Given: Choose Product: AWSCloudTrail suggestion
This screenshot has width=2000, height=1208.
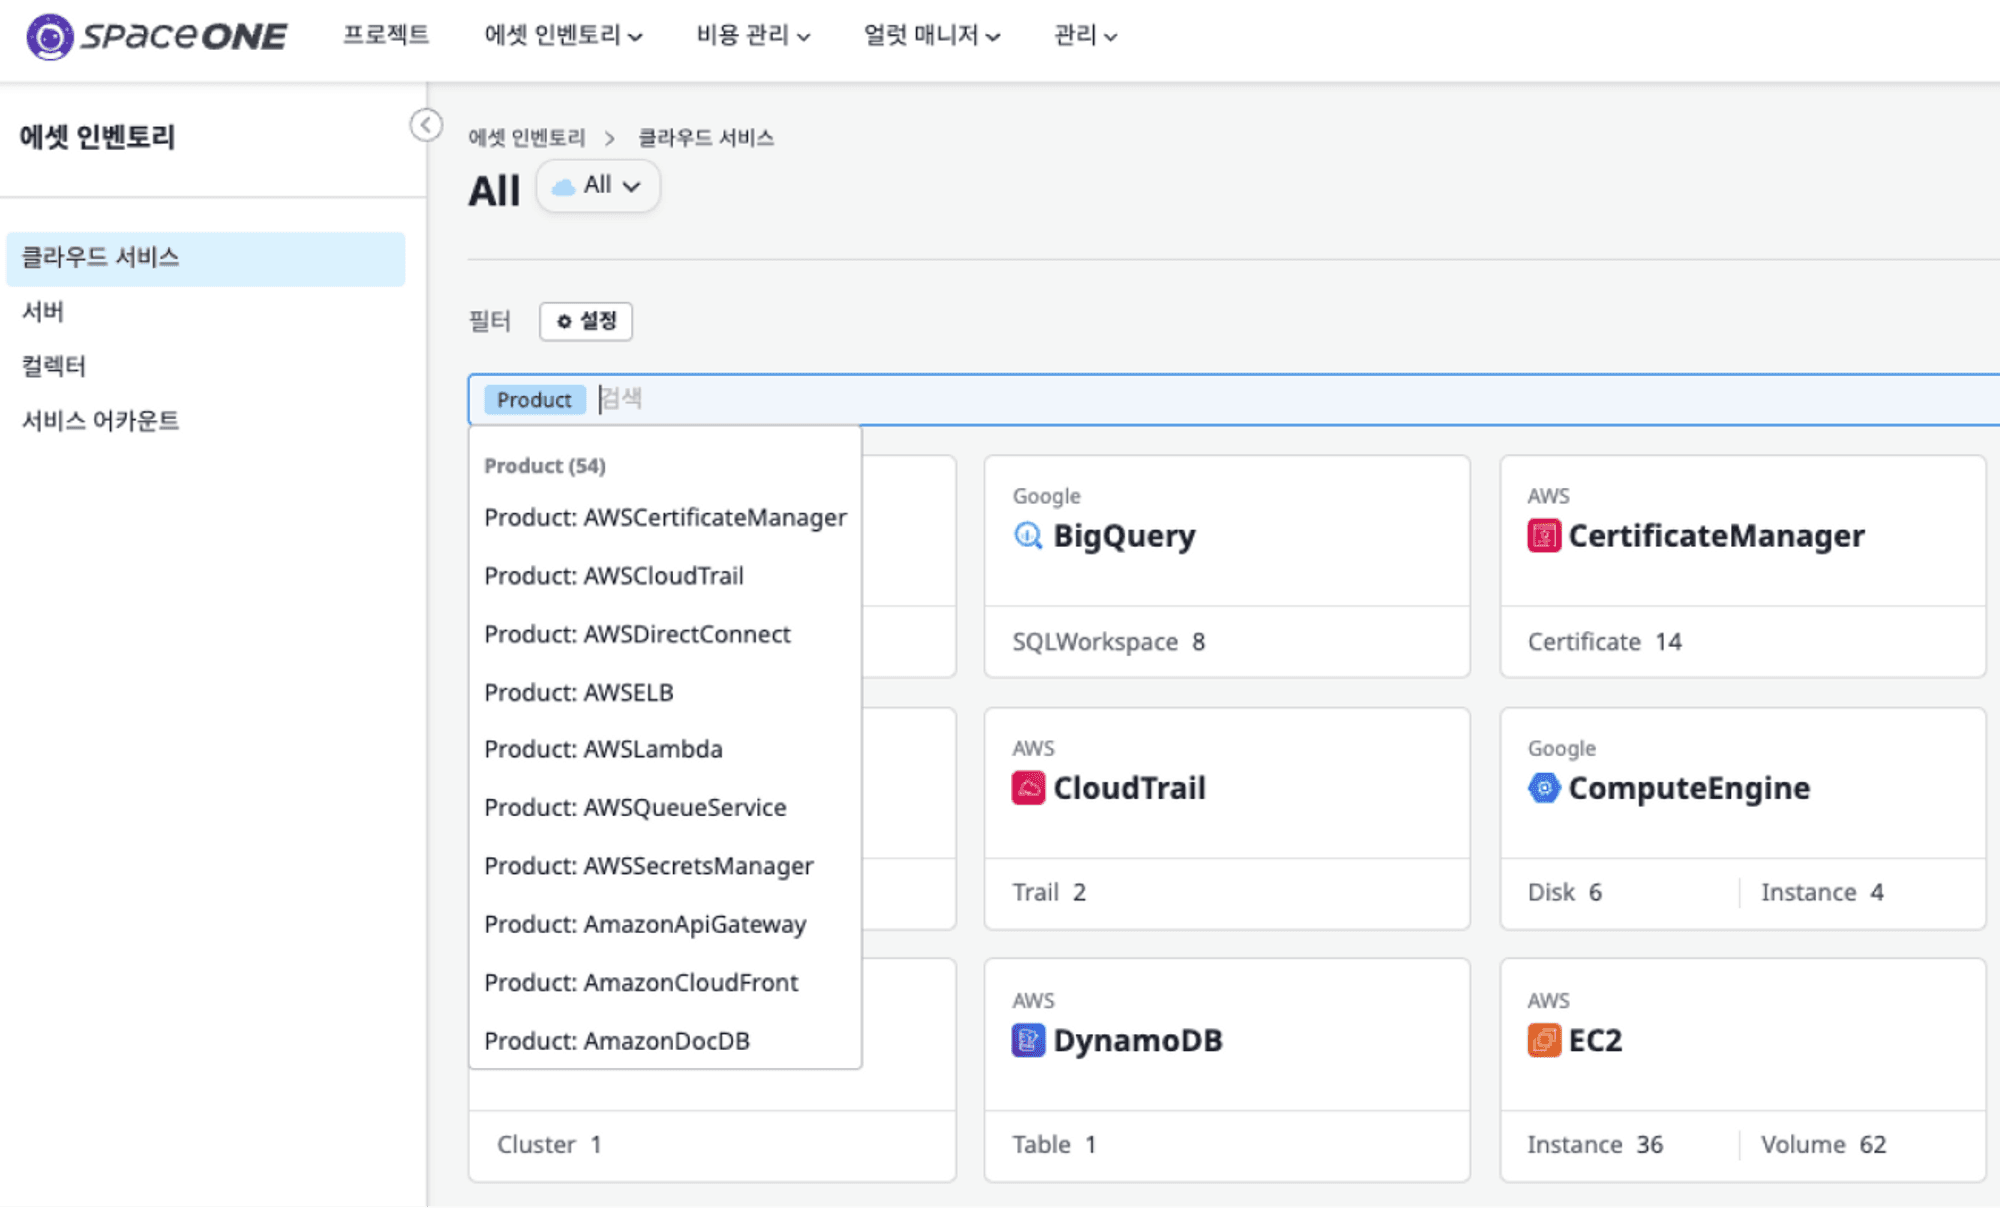Looking at the screenshot, I should tap(665, 576).
